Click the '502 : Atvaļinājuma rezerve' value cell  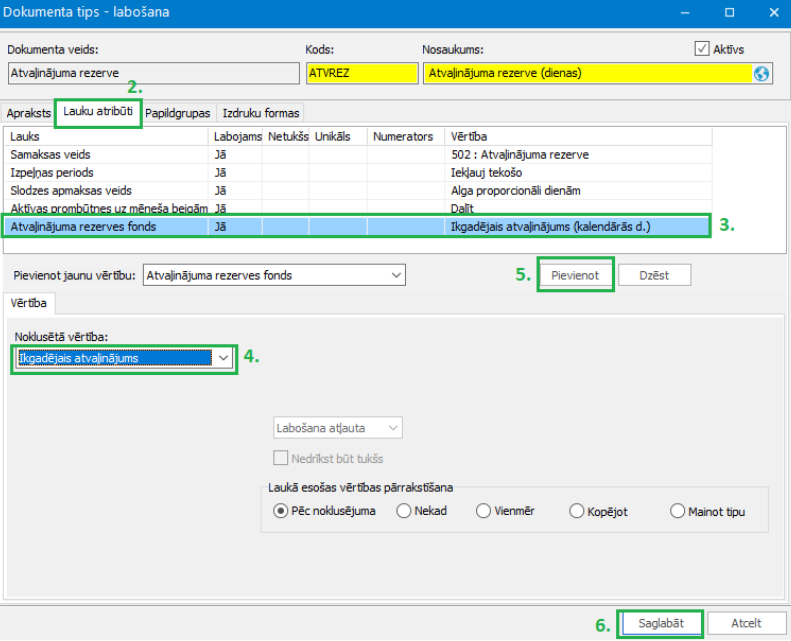[579, 154]
